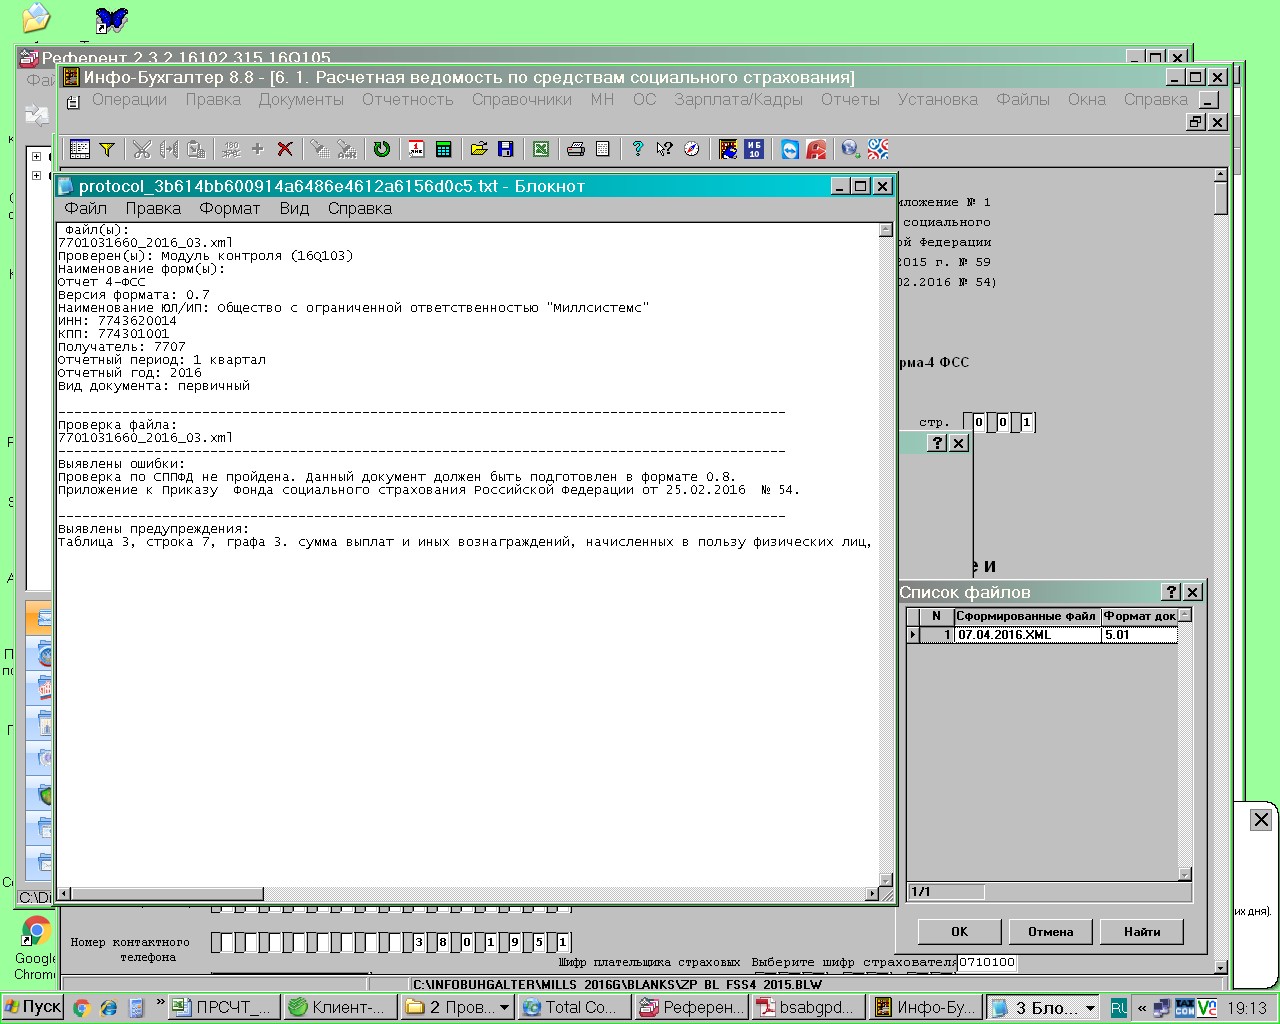Open Документы menu in Инфо-Бухгалтер

click(x=301, y=99)
